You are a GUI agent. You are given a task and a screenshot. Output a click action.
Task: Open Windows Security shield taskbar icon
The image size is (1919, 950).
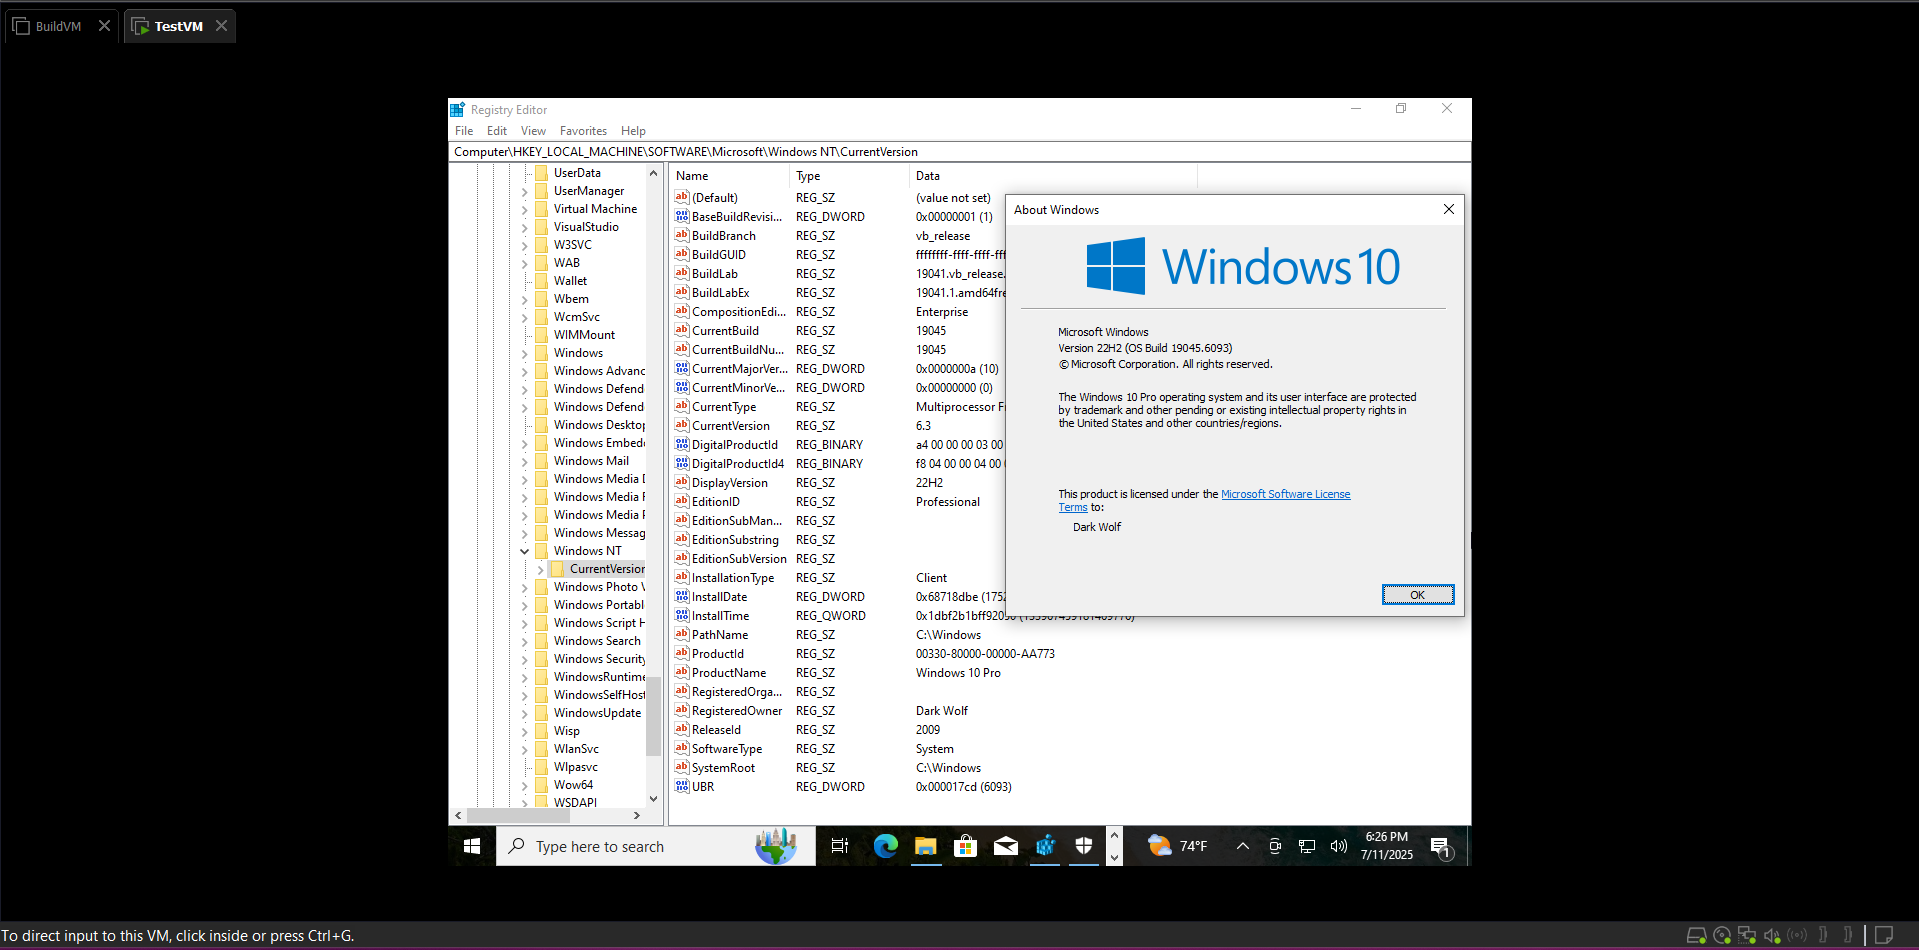tap(1084, 846)
